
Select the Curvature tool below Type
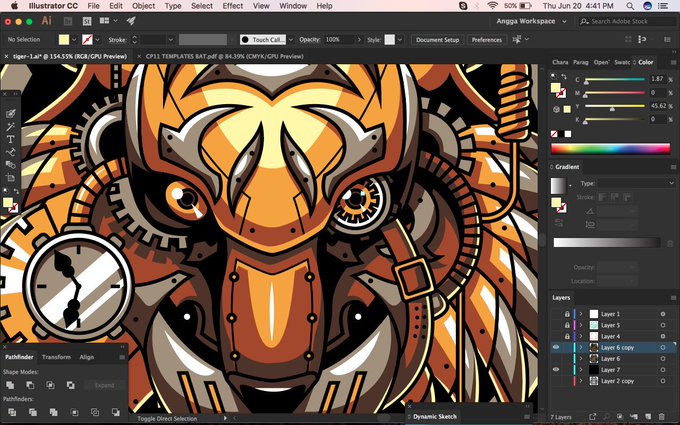click(10, 152)
